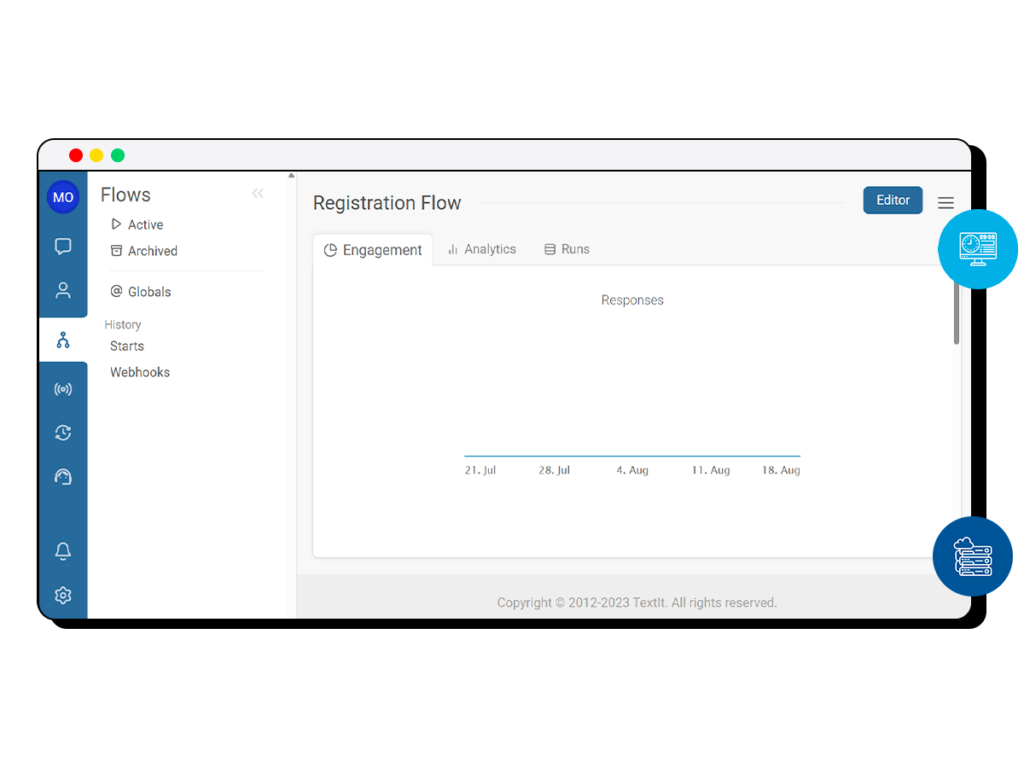
Task: Open the messages chat icon
Action: point(63,246)
